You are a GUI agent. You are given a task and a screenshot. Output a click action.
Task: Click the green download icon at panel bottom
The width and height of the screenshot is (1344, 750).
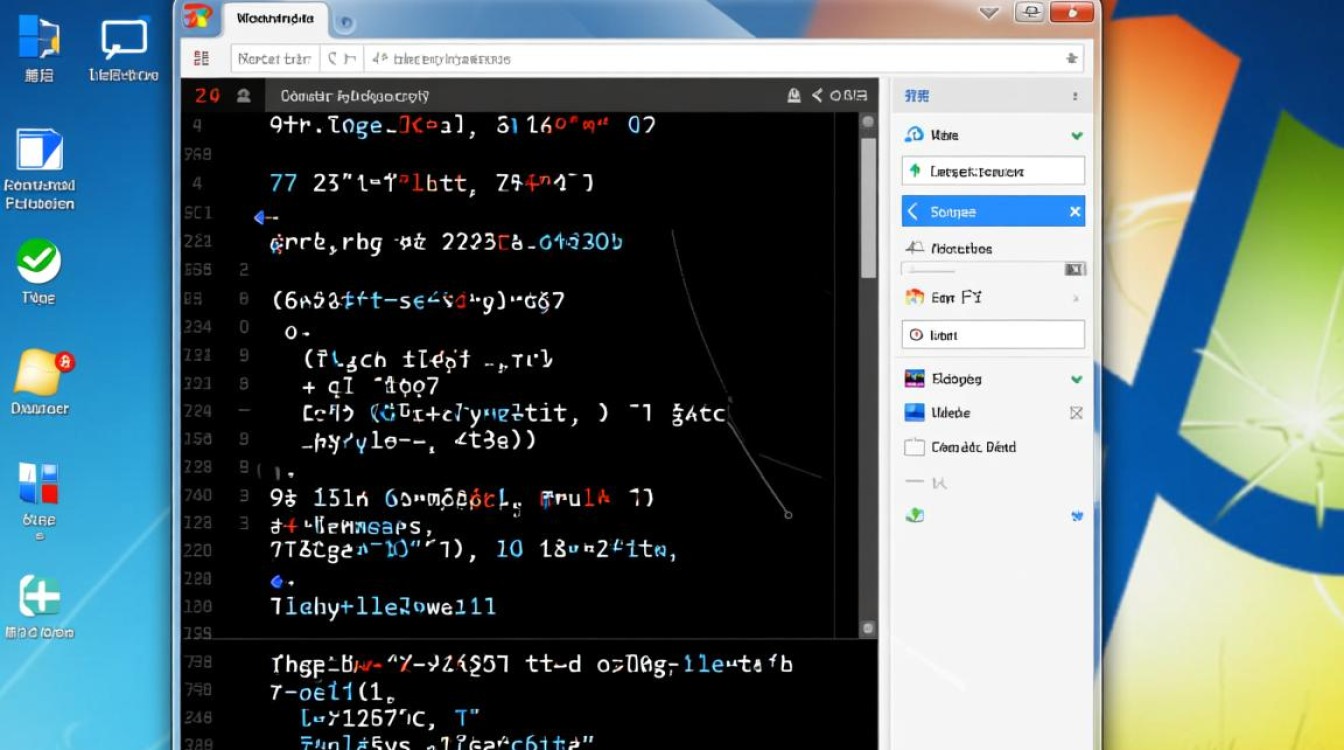point(914,516)
